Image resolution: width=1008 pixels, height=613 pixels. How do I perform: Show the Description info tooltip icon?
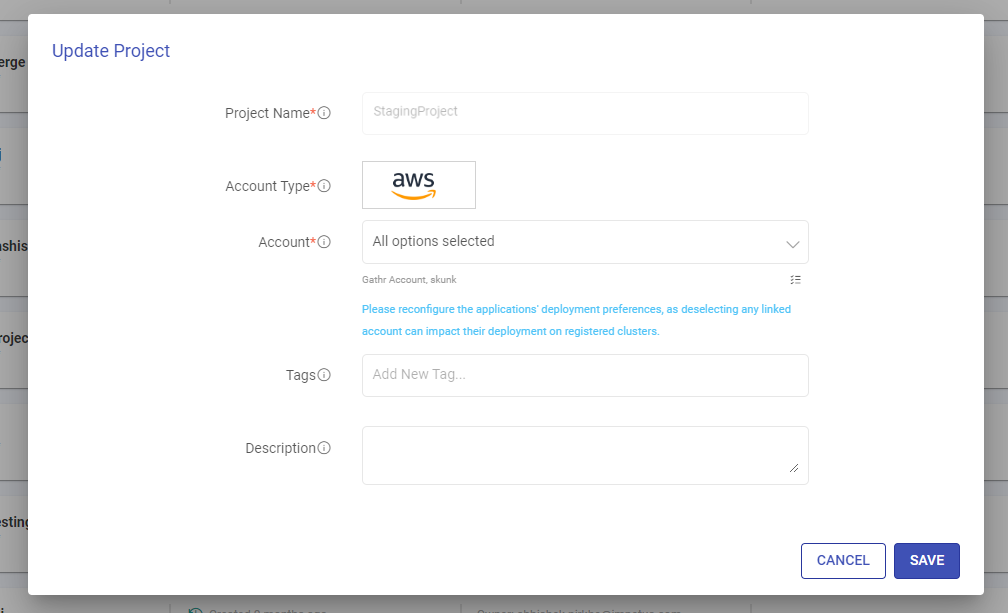[324, 449]
